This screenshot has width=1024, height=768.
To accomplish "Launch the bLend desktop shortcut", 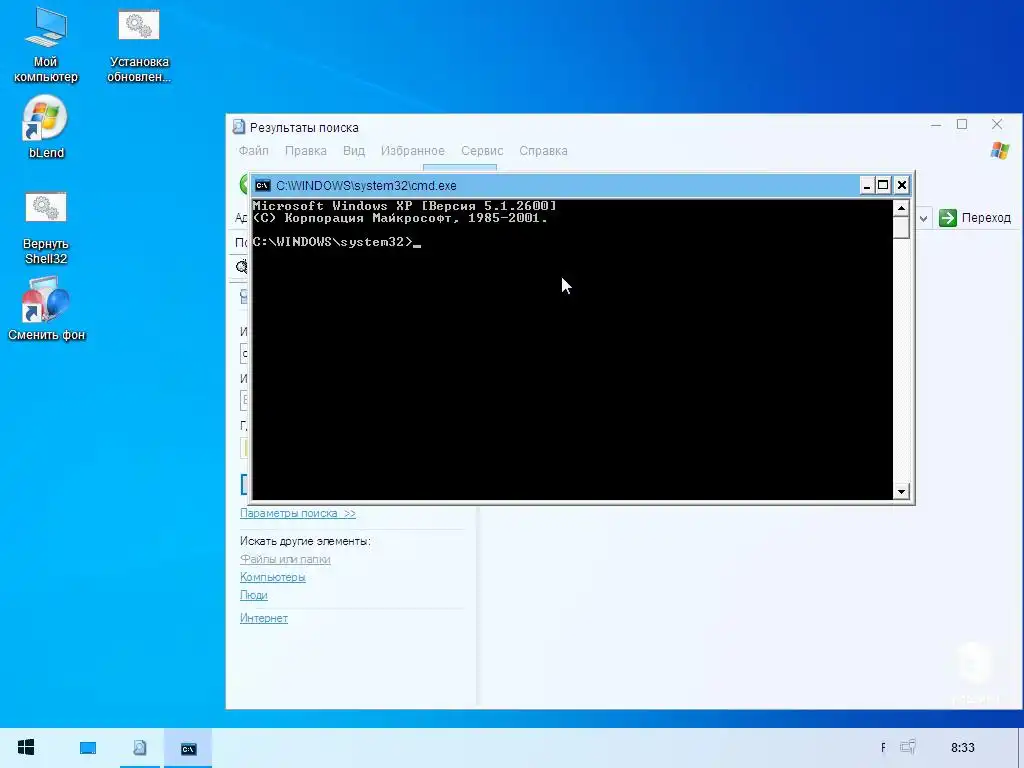I will [46, 127].
